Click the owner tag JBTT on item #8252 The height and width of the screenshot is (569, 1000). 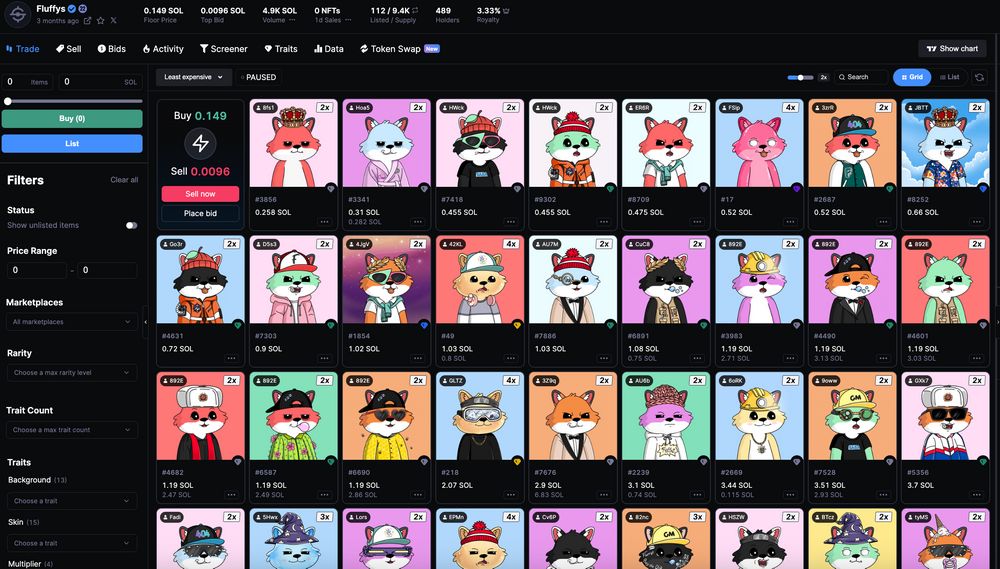tap(918, 108)
